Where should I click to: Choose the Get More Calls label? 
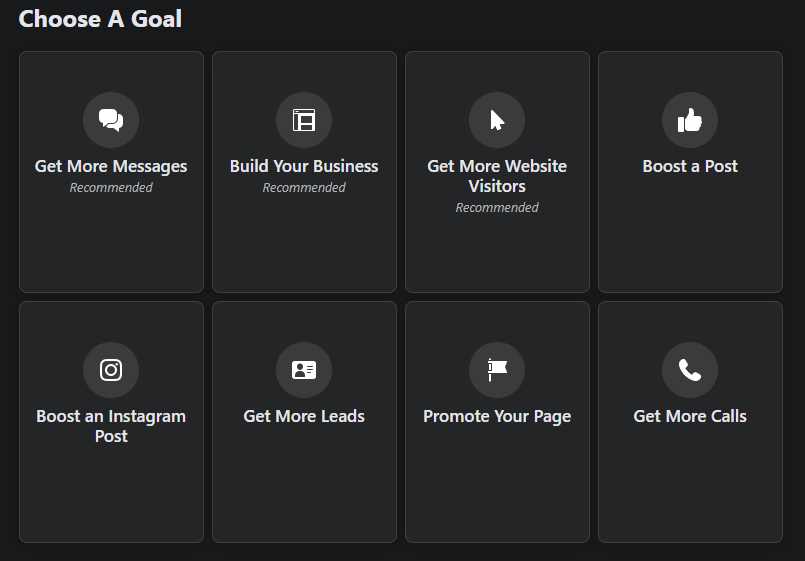tap(690, 416)
